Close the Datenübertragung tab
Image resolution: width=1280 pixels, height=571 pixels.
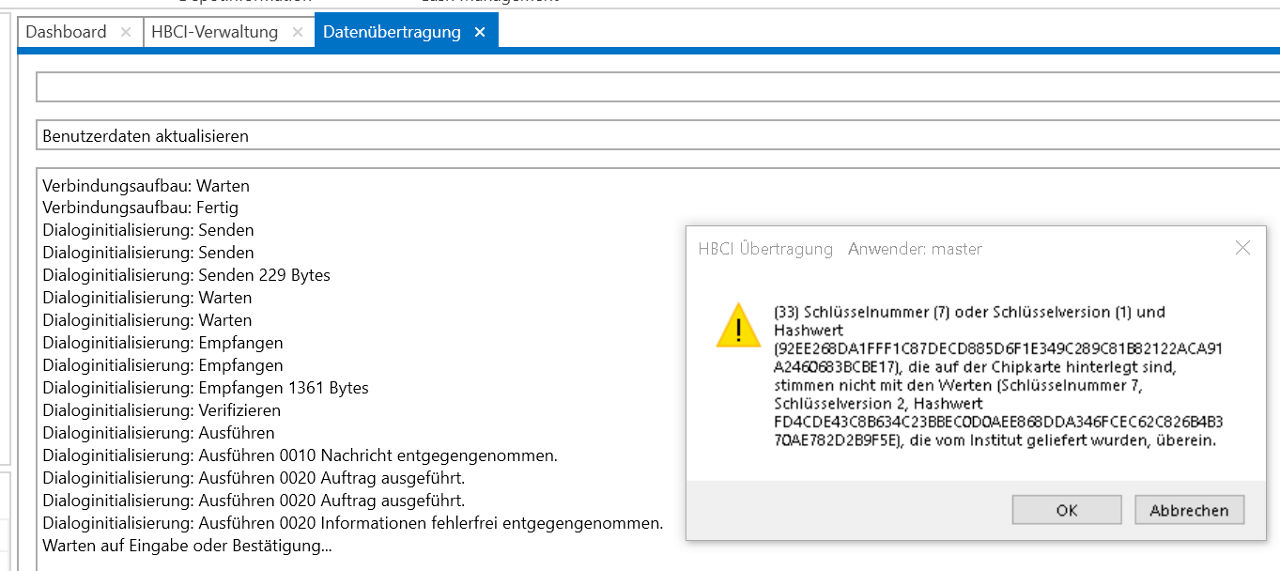(480, 32)
